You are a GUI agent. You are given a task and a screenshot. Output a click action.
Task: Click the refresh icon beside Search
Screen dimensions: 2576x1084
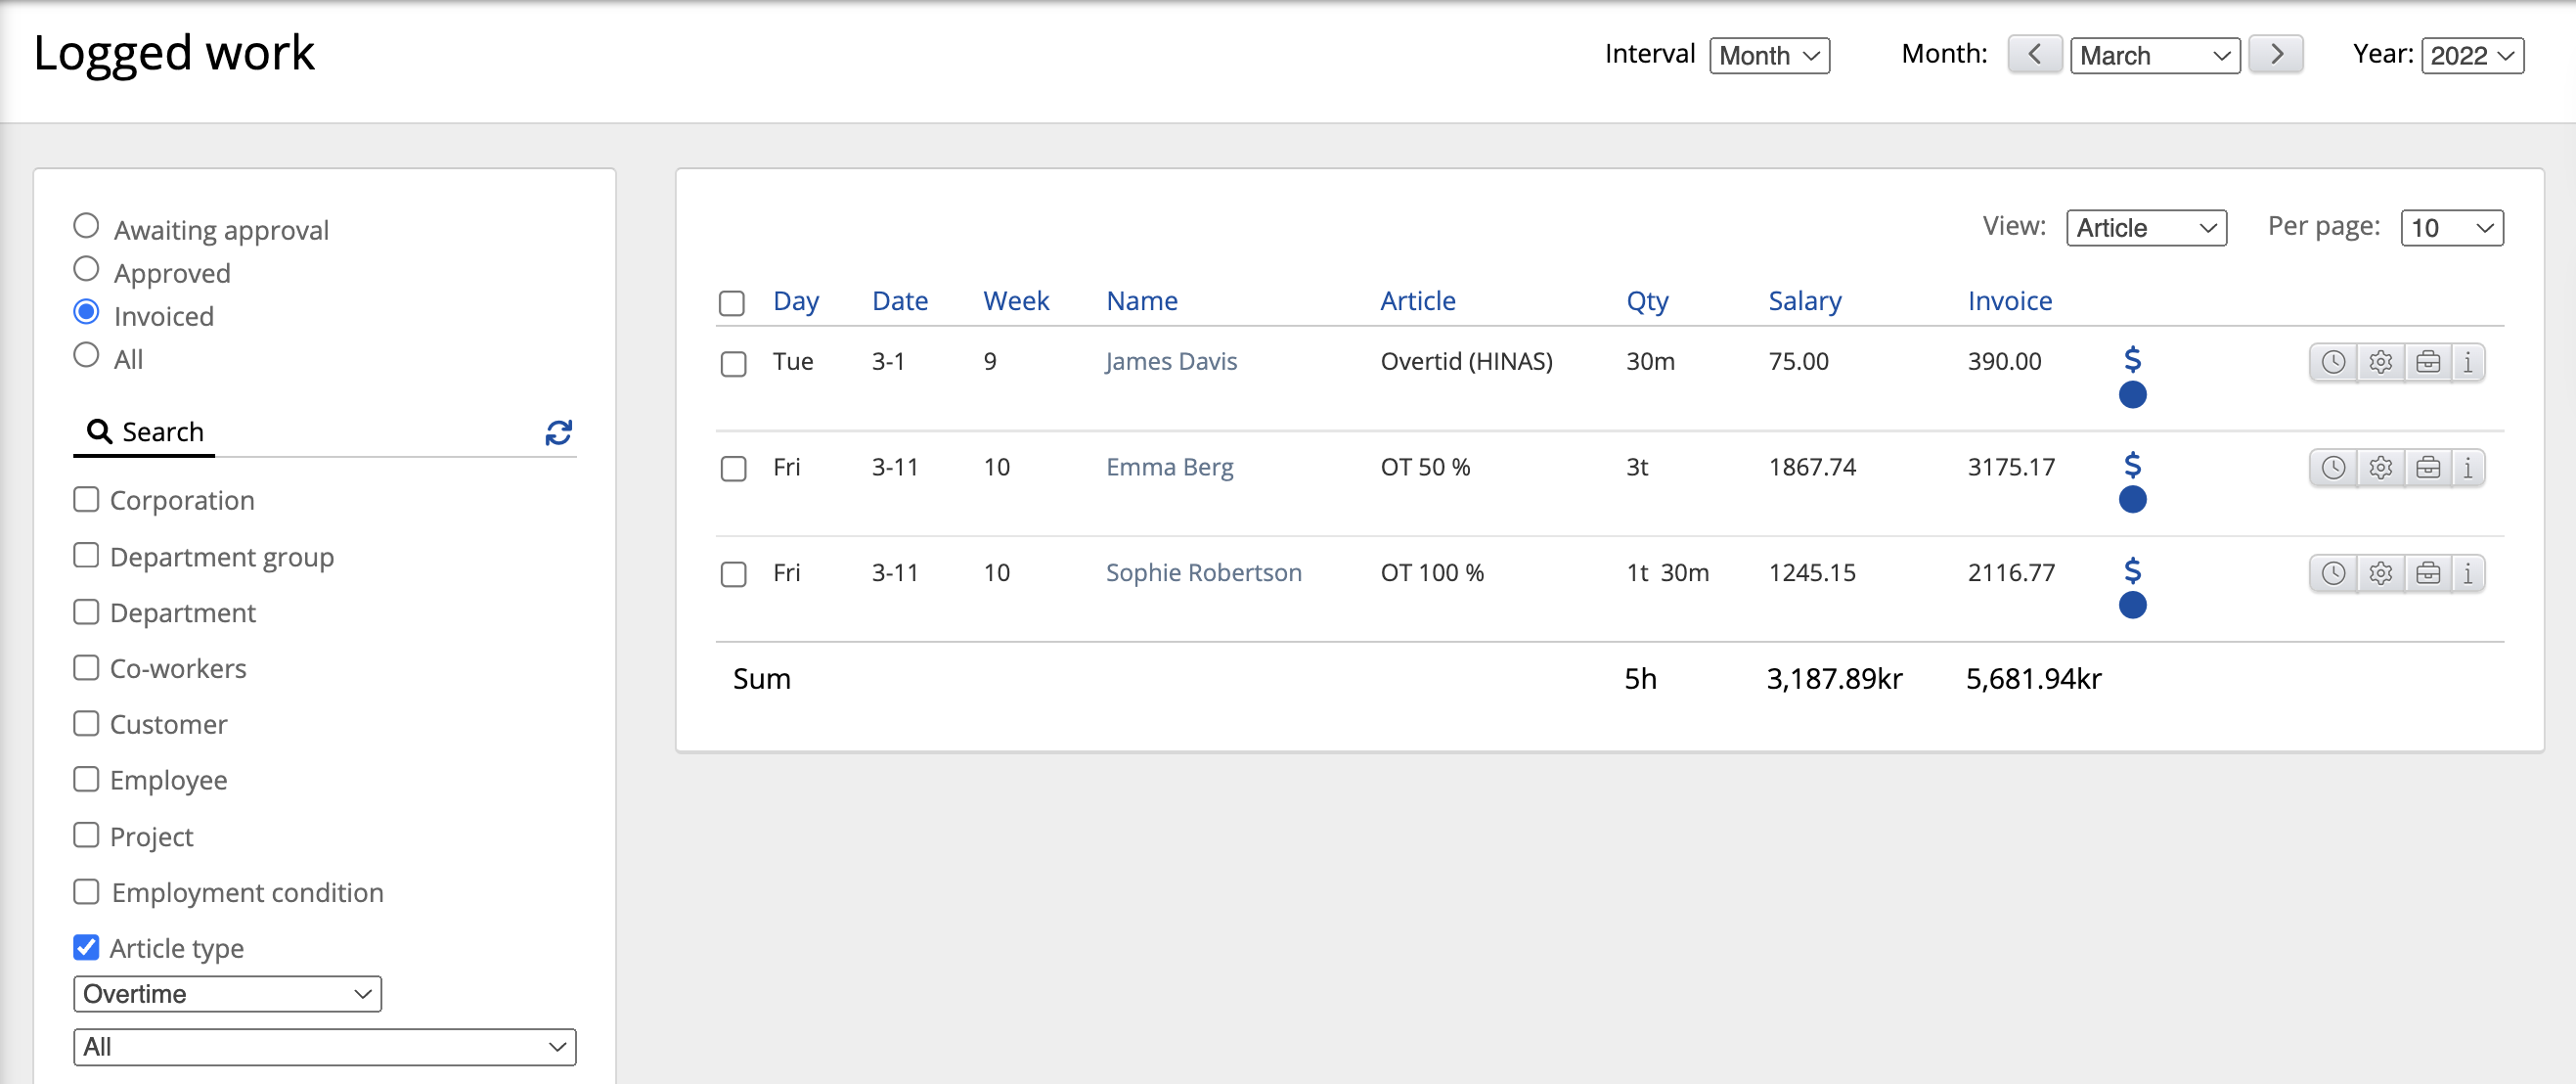[x=558, y=432]
